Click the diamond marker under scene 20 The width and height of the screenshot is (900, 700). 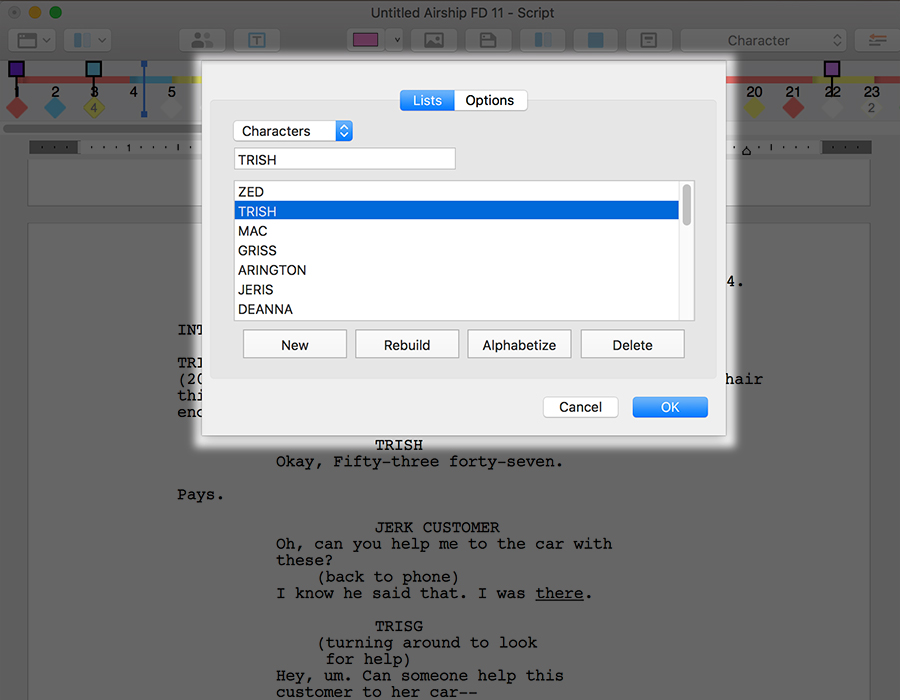tap(754, 108)
